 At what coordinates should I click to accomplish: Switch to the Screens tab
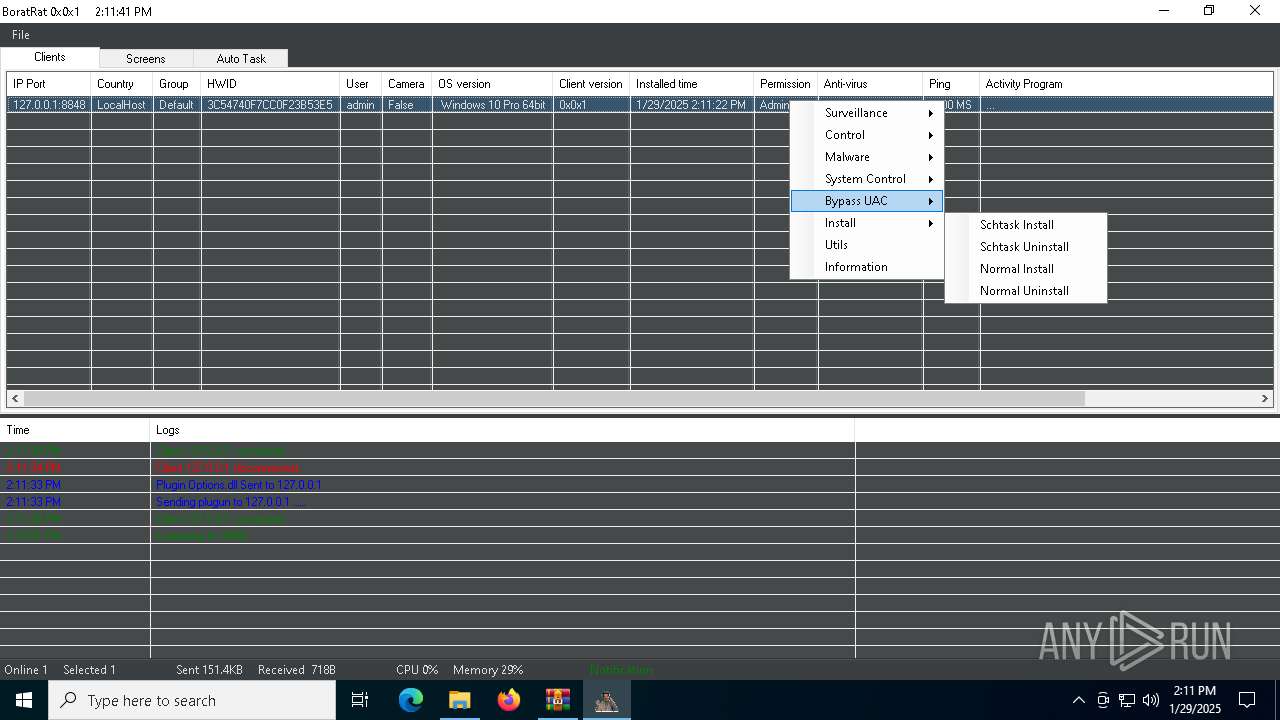146,59
